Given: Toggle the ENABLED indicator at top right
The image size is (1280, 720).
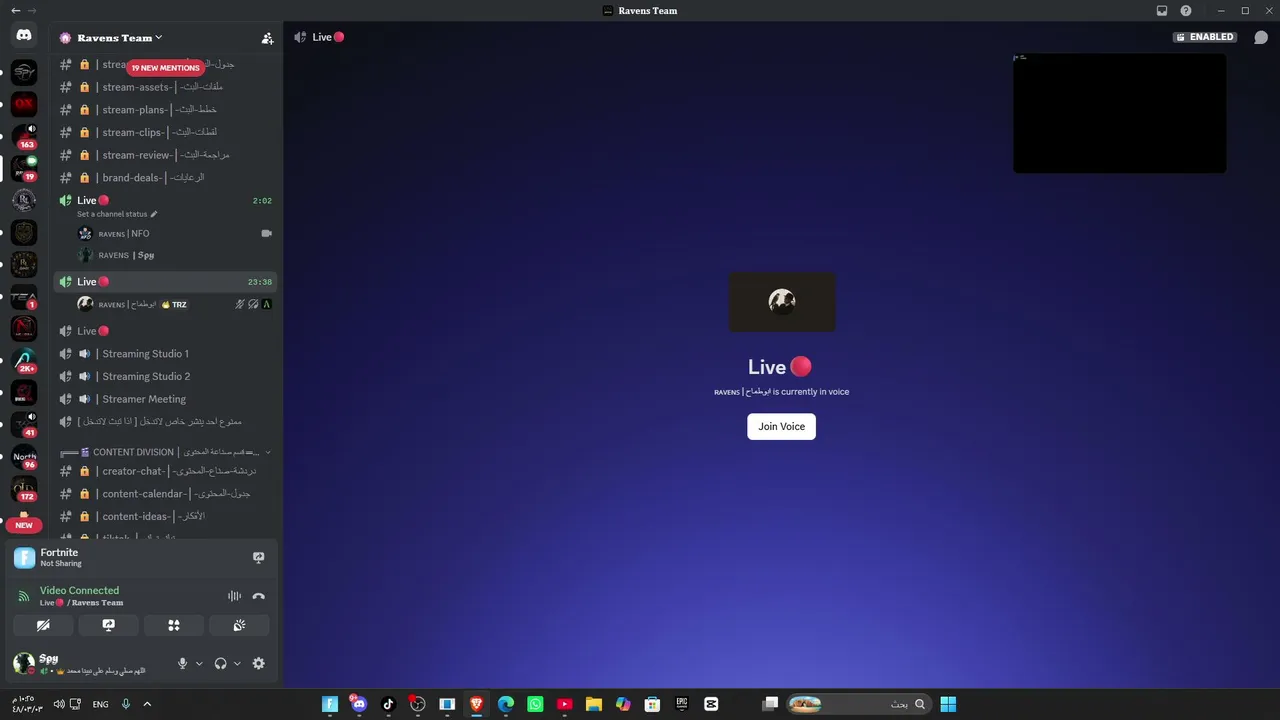Looking at the screenshot, I should click(1205, 37).
